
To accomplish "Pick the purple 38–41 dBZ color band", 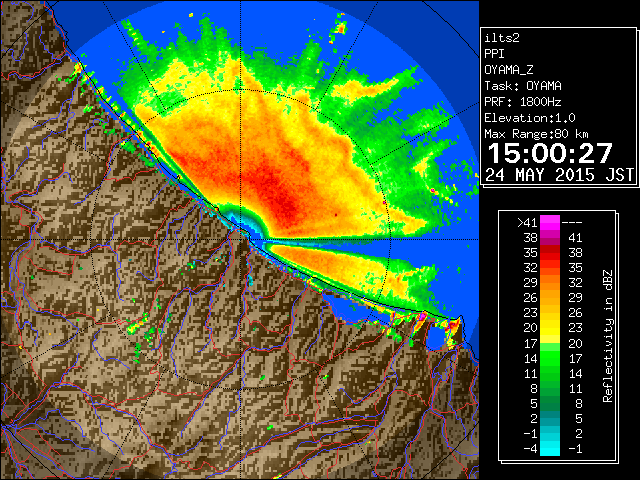I will click(x=550, y=238).
